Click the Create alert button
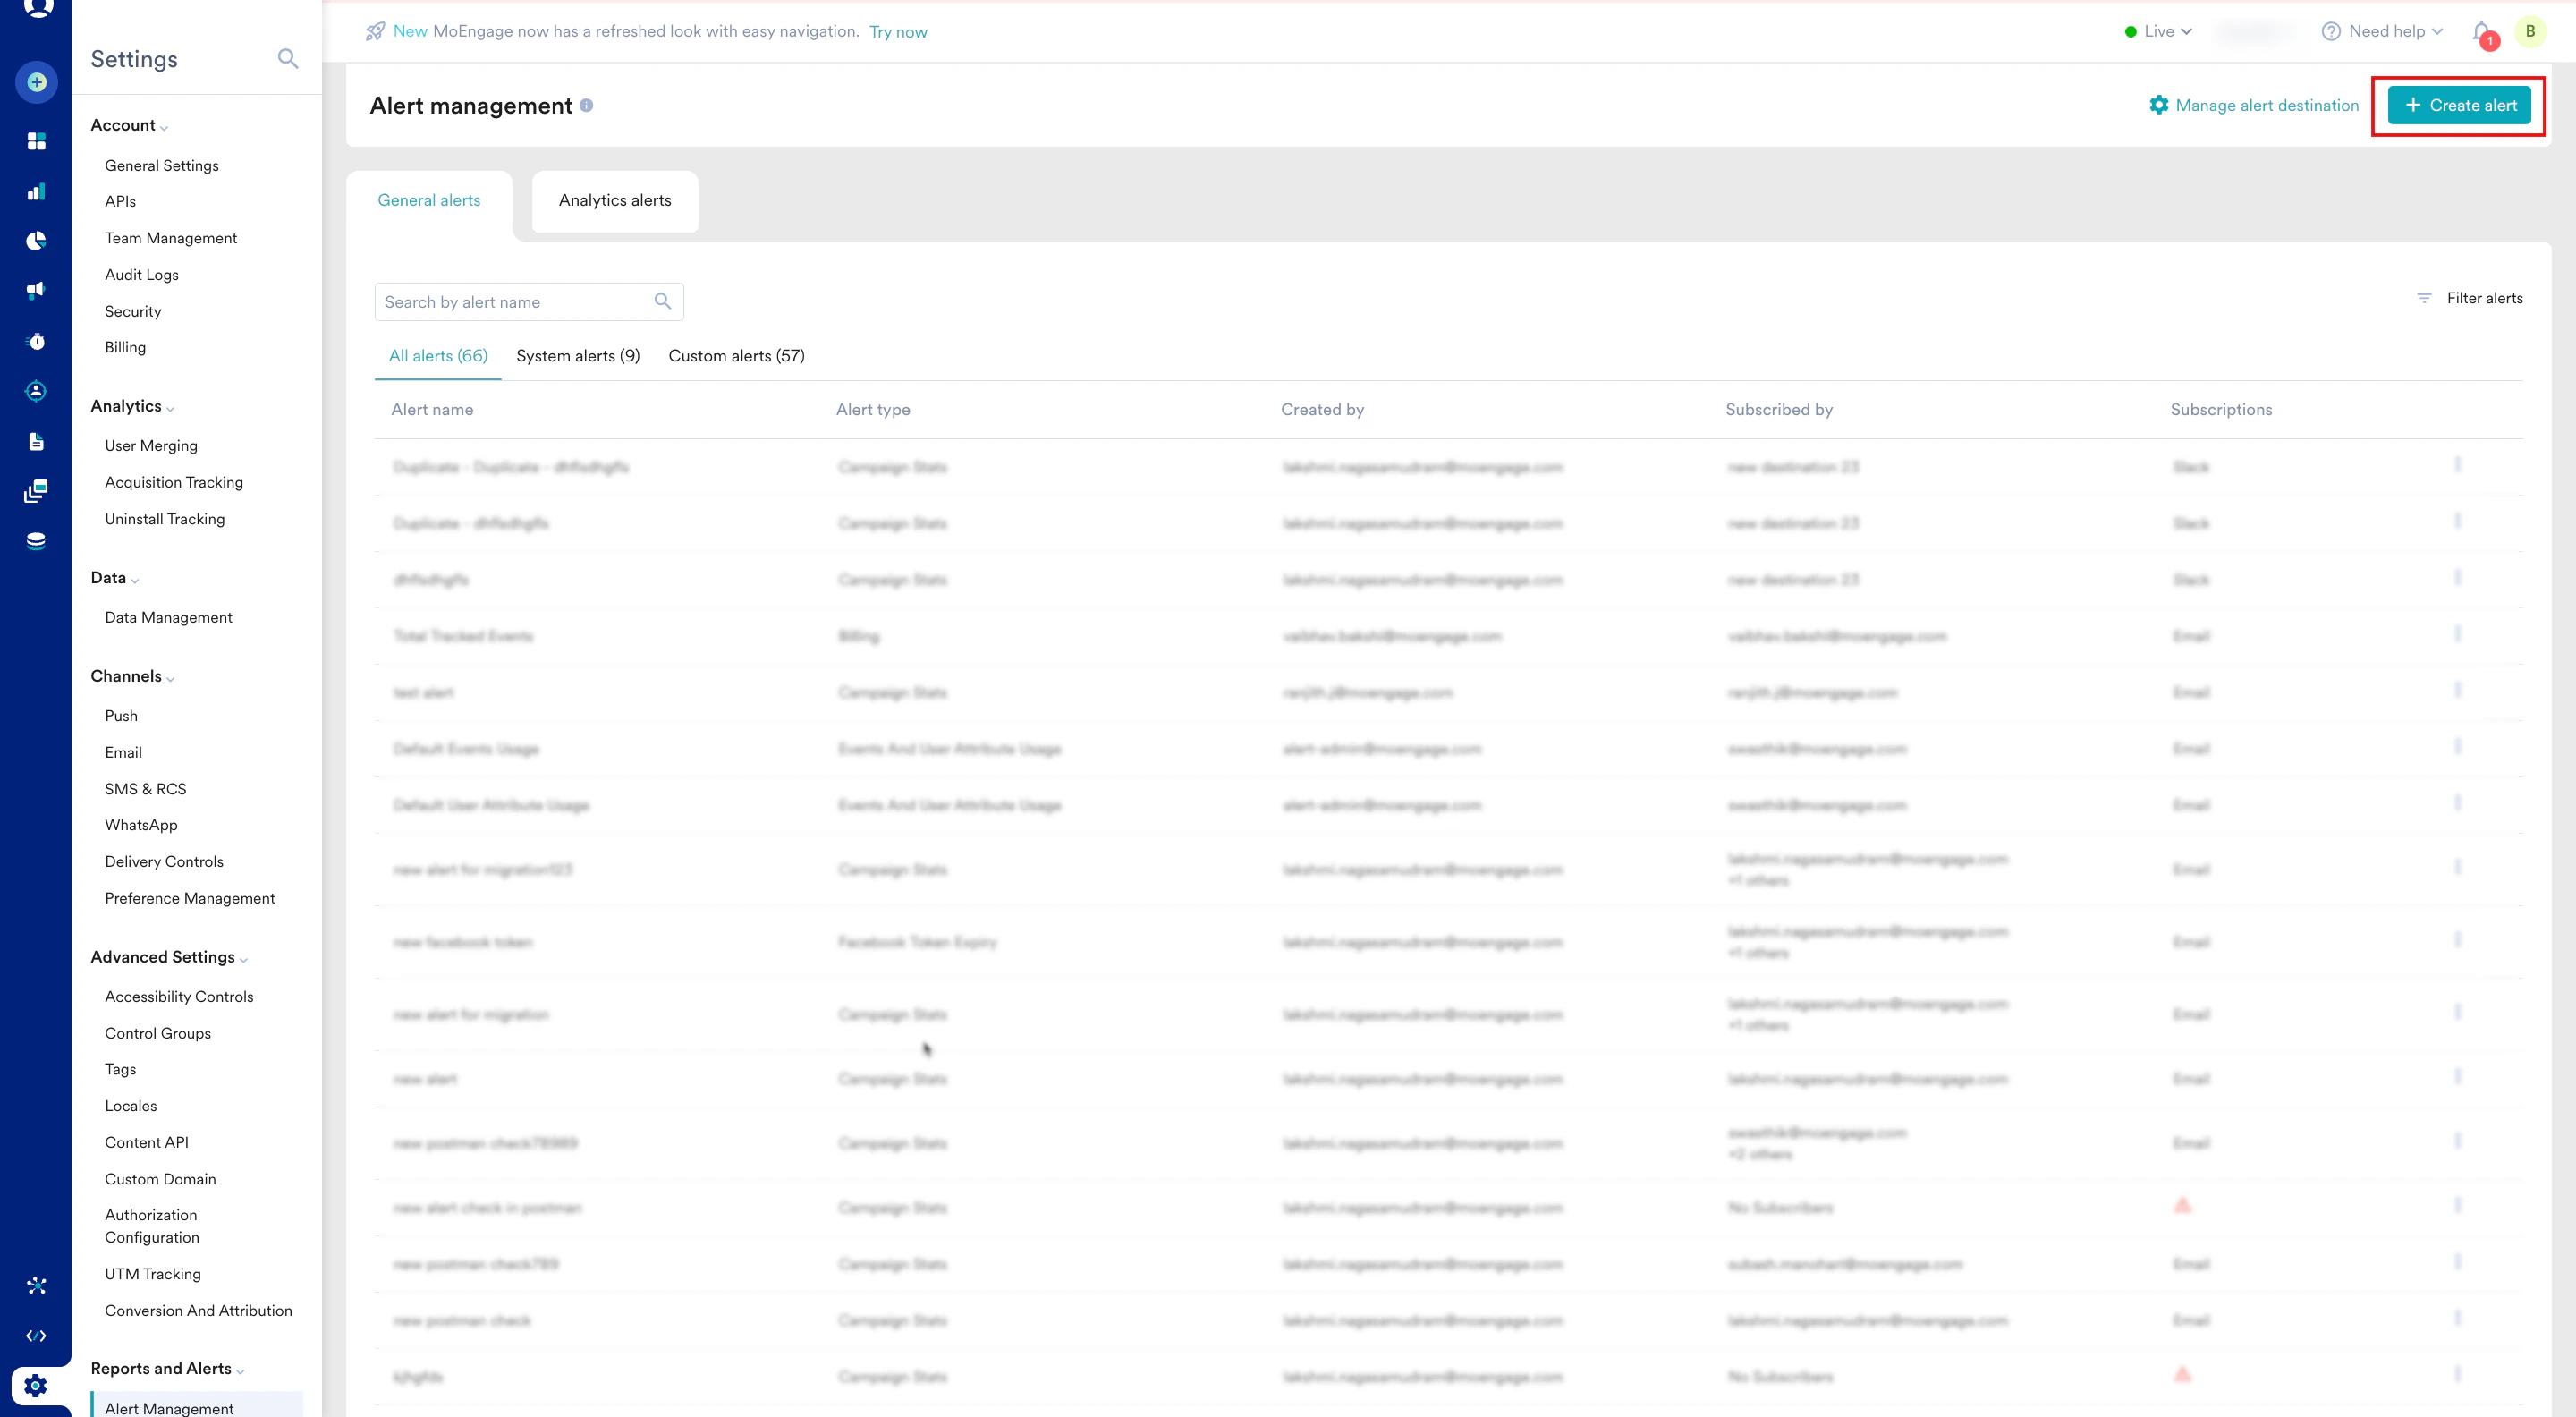This screenshot has width=2576, height=1417. (x=2459, y=105)
